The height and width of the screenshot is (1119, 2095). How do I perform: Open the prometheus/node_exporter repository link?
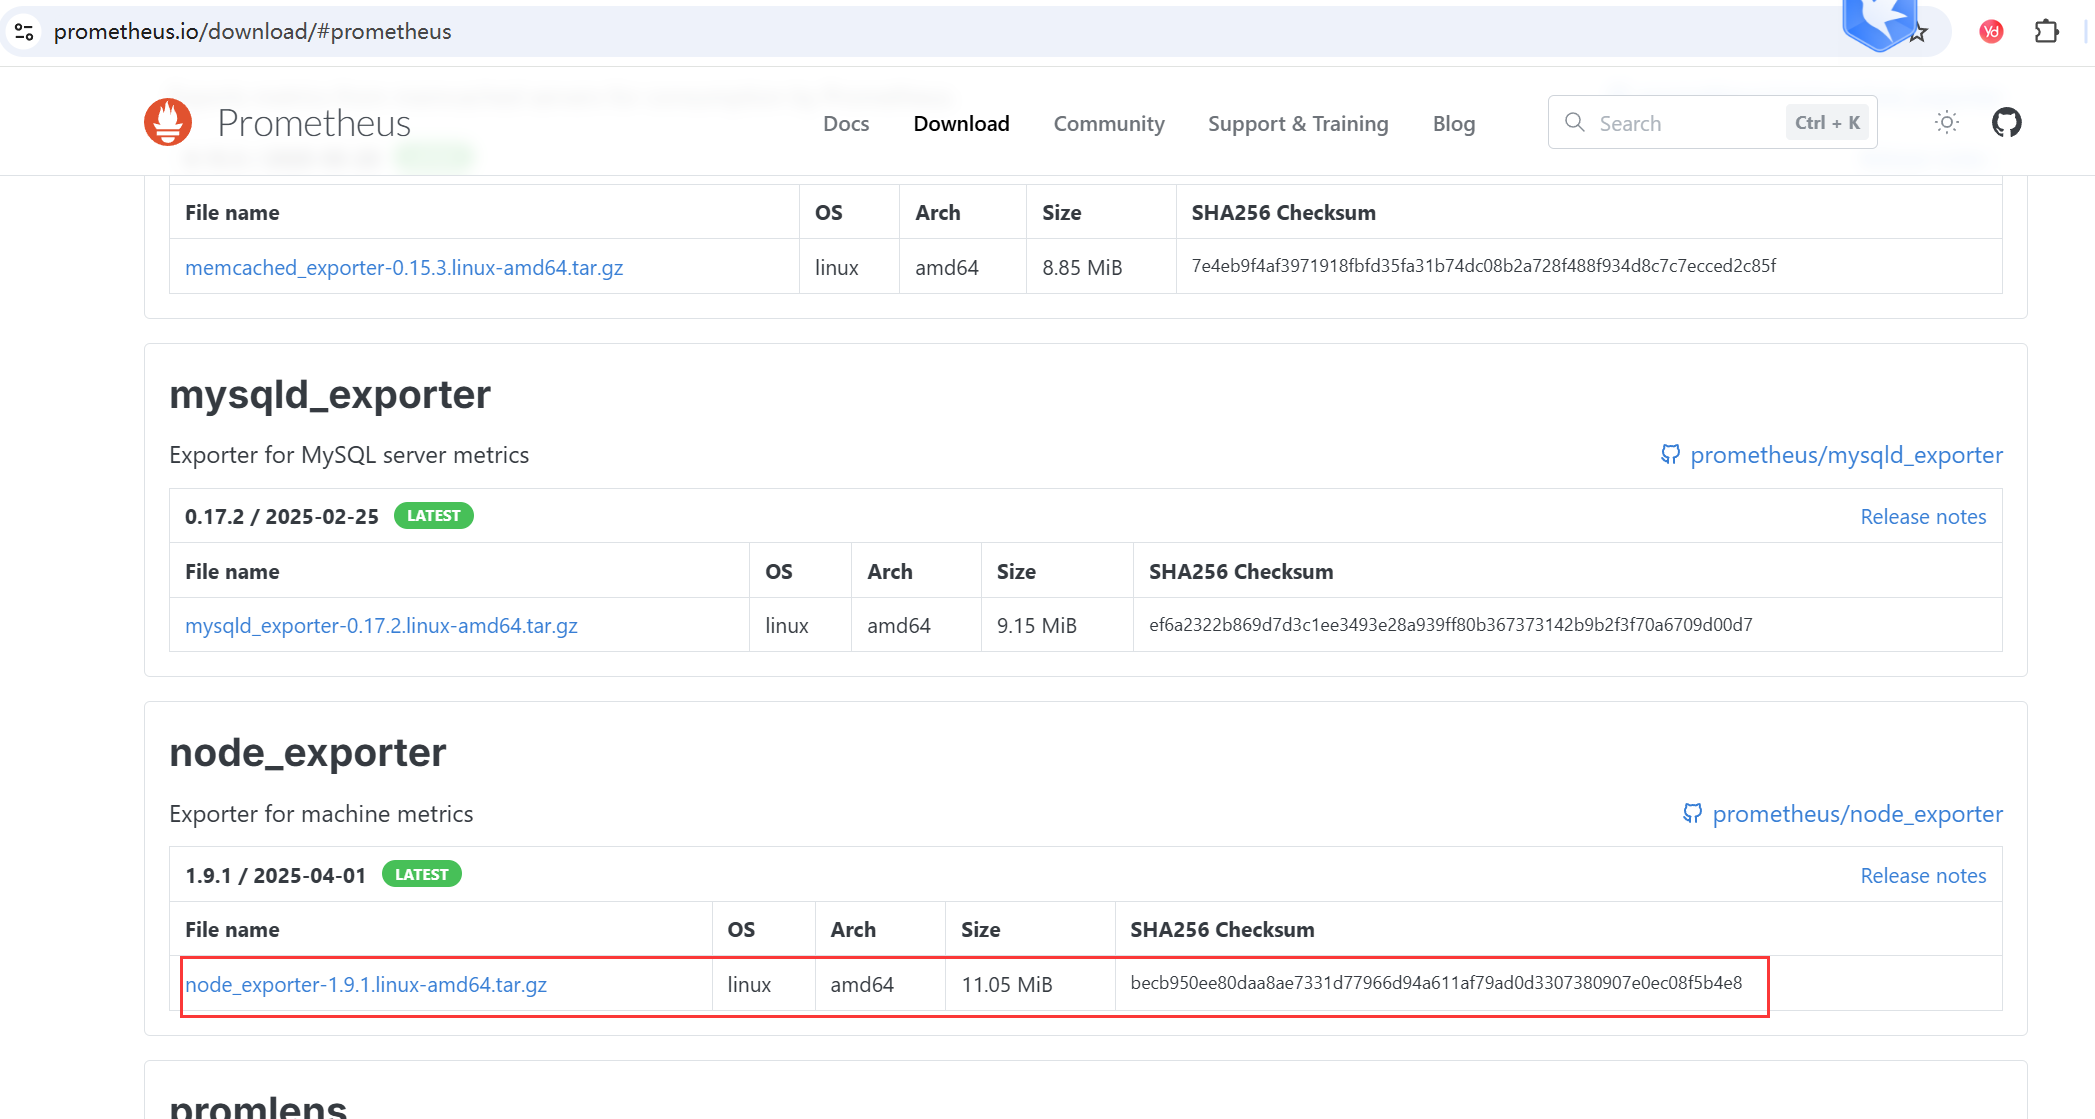tap(1856, 815)
